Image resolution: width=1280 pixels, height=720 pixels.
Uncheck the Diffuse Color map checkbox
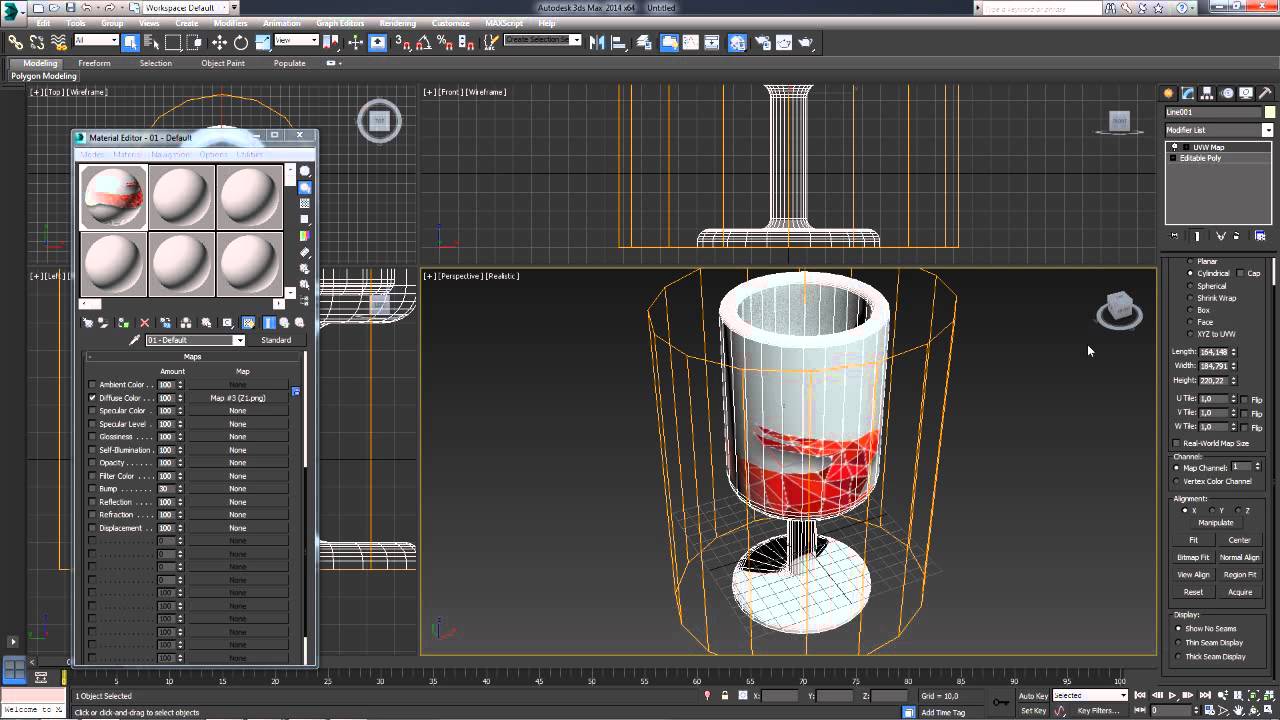coord(92,398)
